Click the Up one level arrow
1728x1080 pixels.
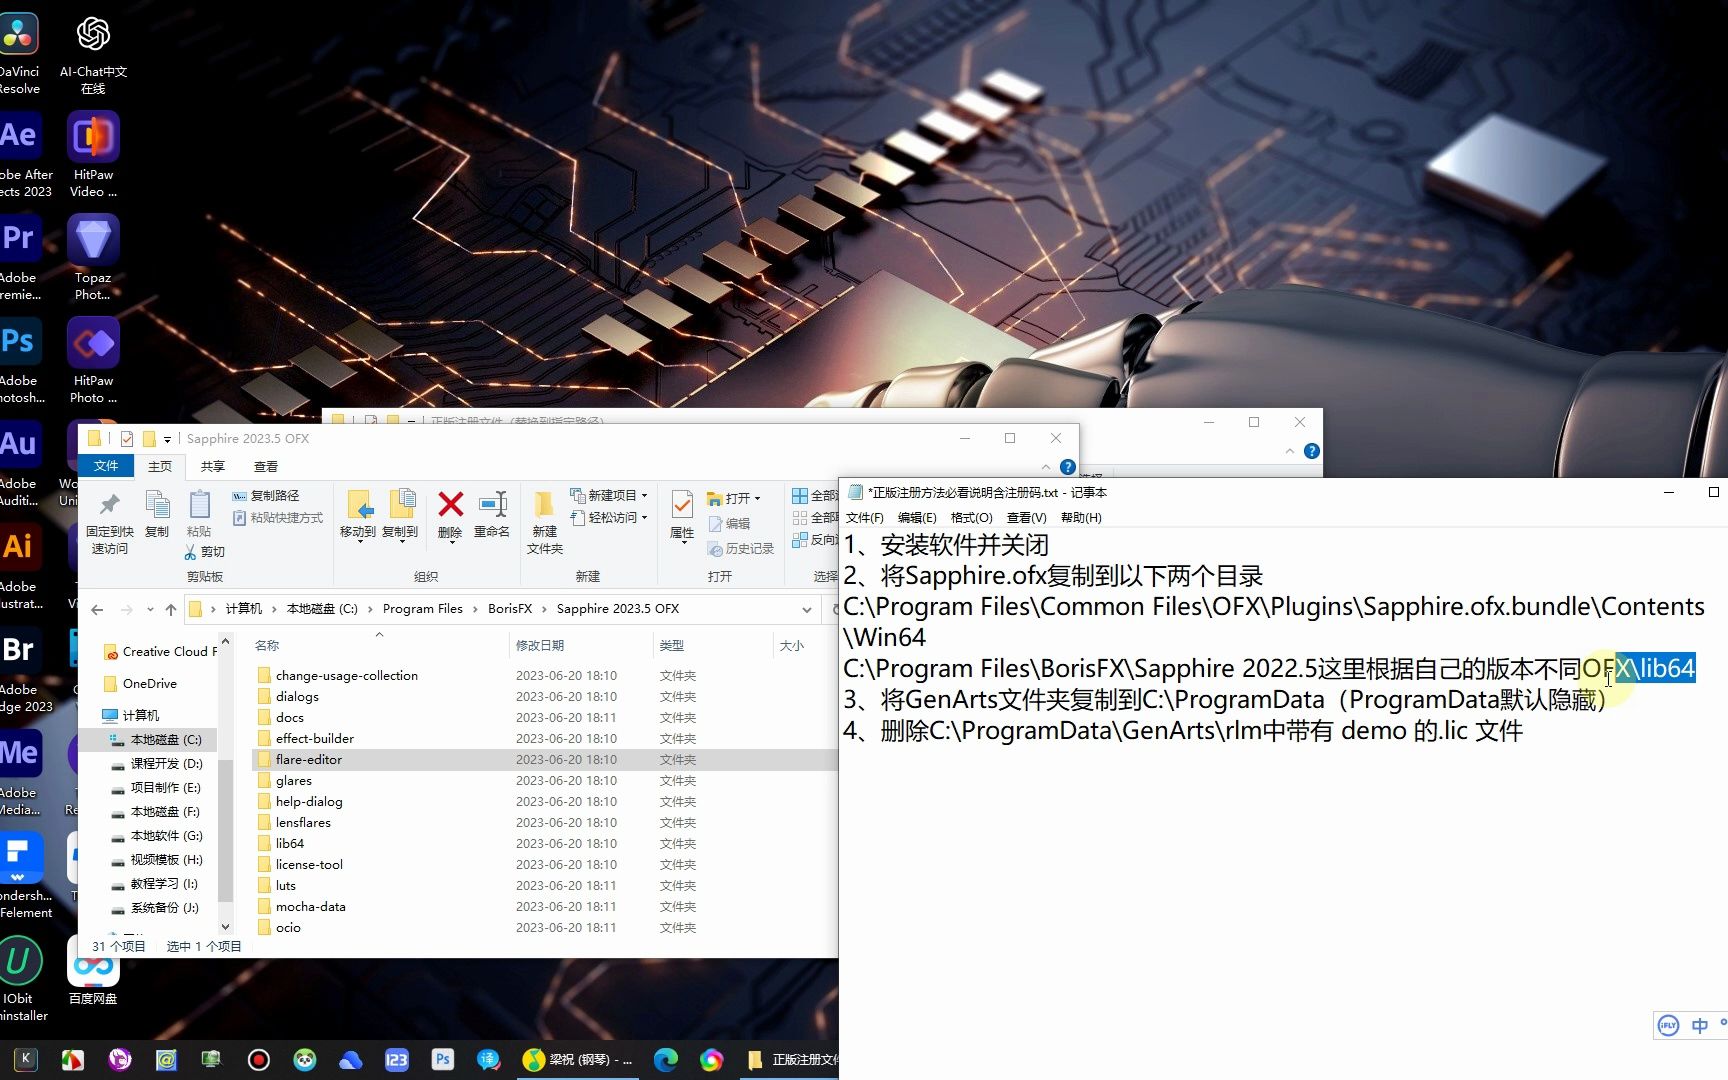(x=171, y=609)
